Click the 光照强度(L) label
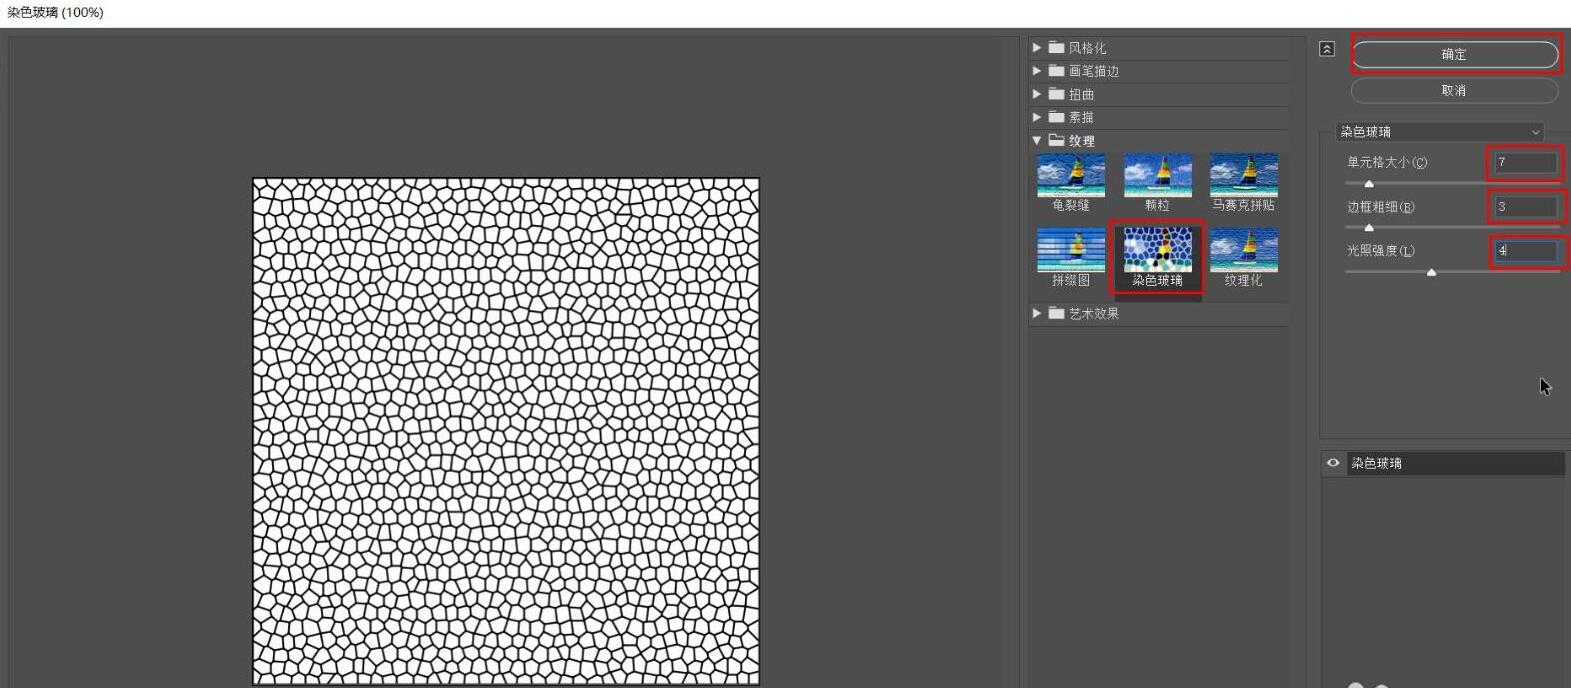1571x688 pixels. coord(1381,251)
